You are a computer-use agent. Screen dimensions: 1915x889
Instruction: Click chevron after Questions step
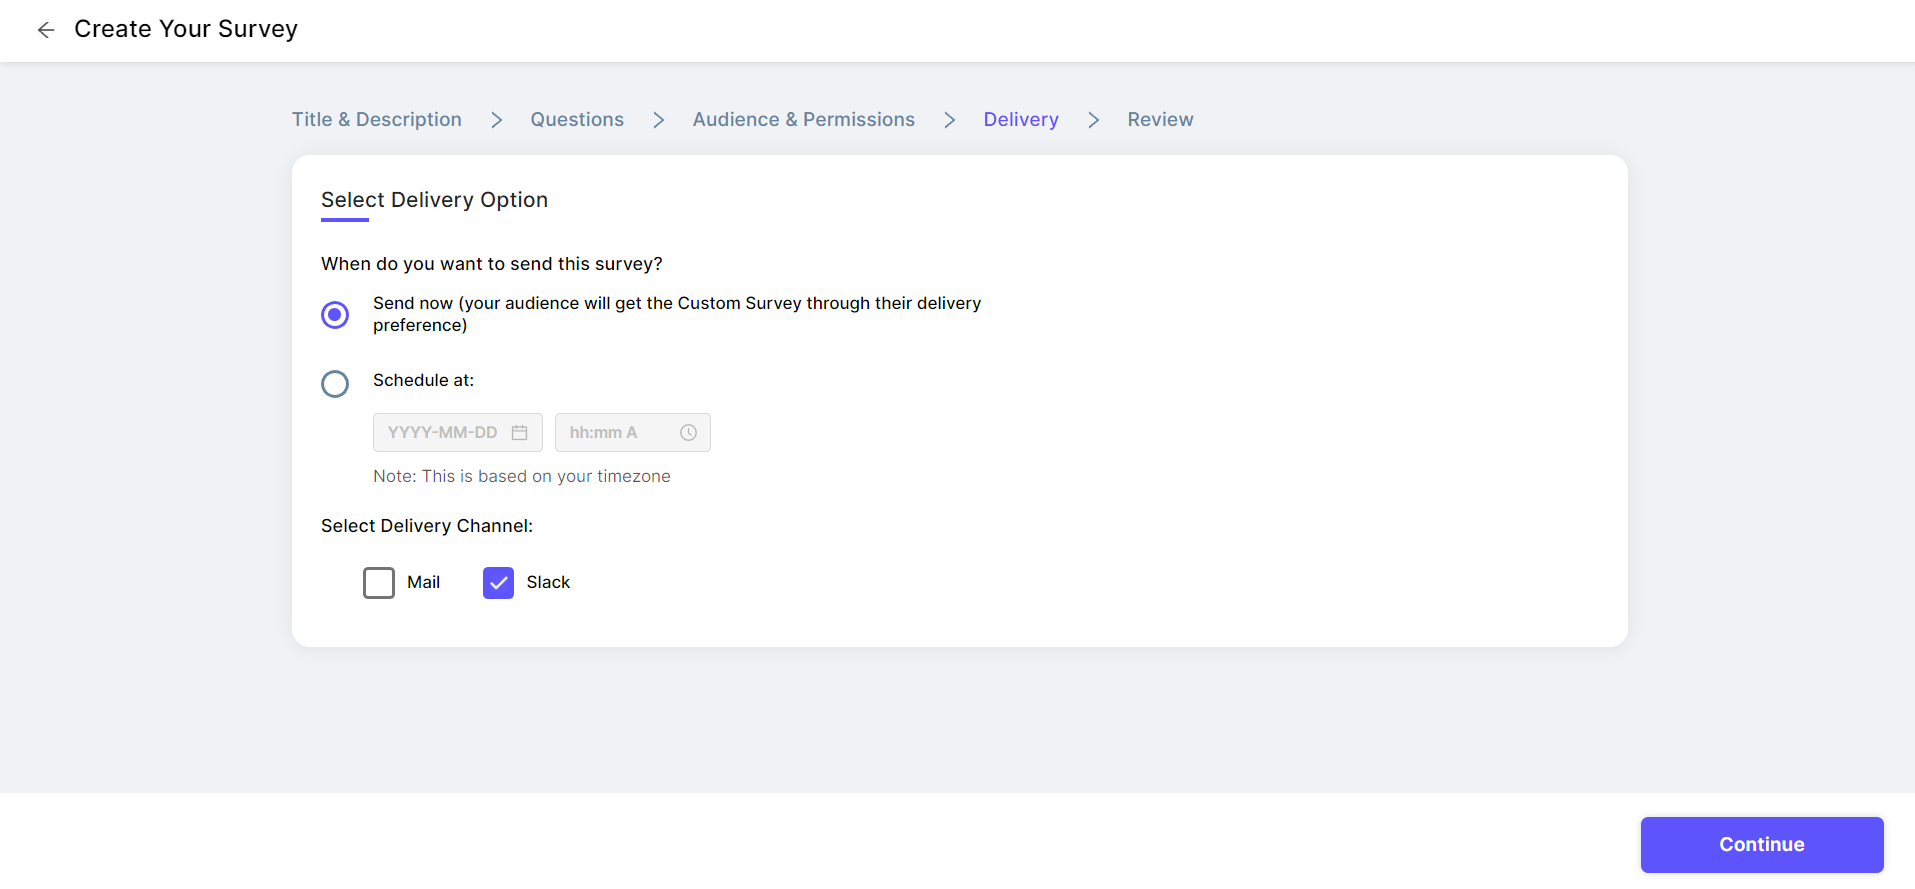[x=658, y=120]
